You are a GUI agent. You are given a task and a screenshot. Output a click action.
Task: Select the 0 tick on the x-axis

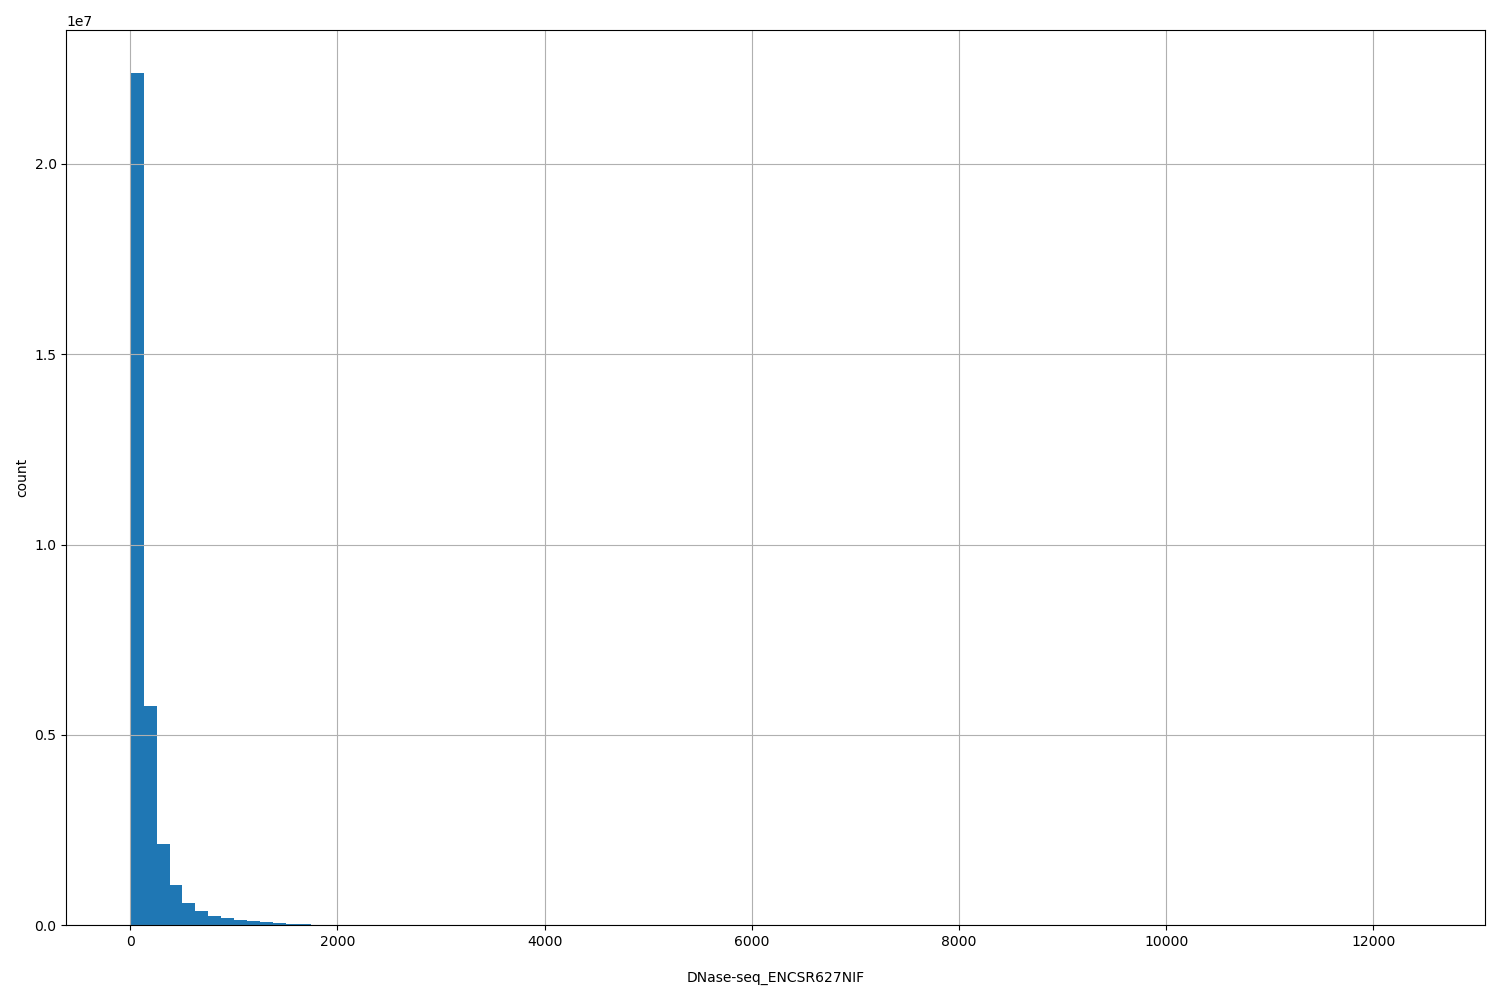pyautogui.click(x=131, y=941)
